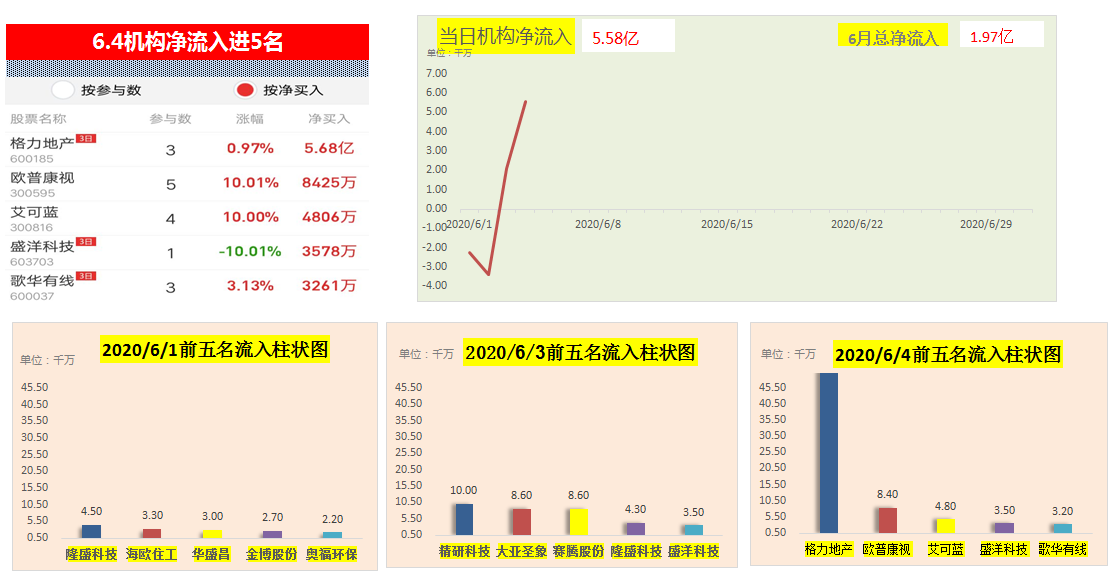The width and height of the screenshot is (1117, 578).
Task: Click the 2020/6/22 axis date label
Action: pyautogui.click(x=857, y=224)
